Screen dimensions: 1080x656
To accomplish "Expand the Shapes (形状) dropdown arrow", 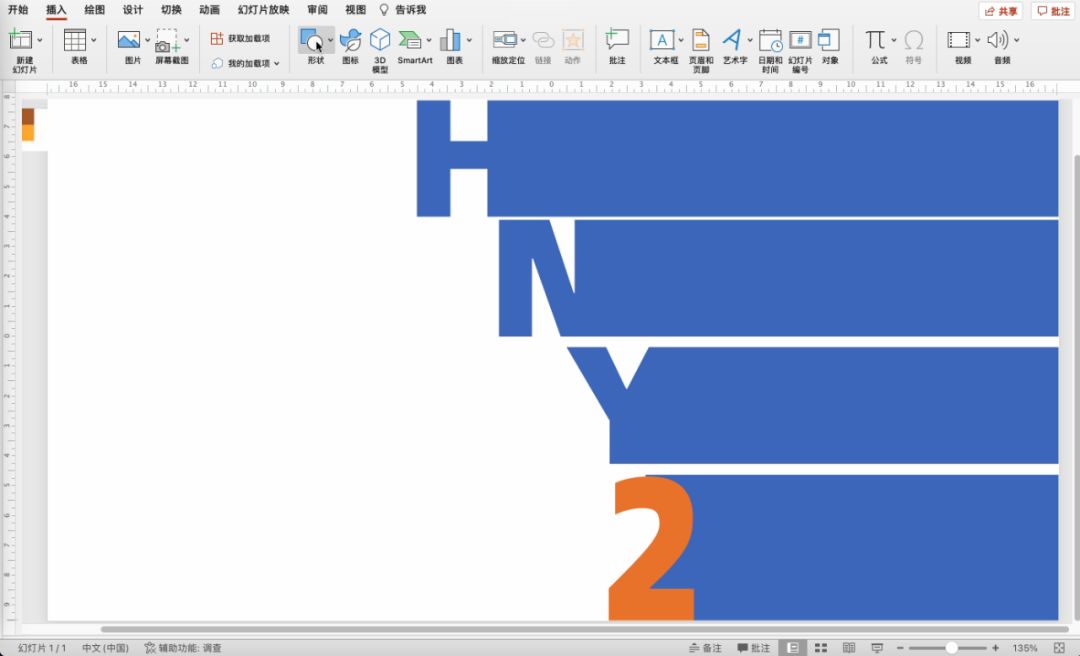I will pos(331,41).
